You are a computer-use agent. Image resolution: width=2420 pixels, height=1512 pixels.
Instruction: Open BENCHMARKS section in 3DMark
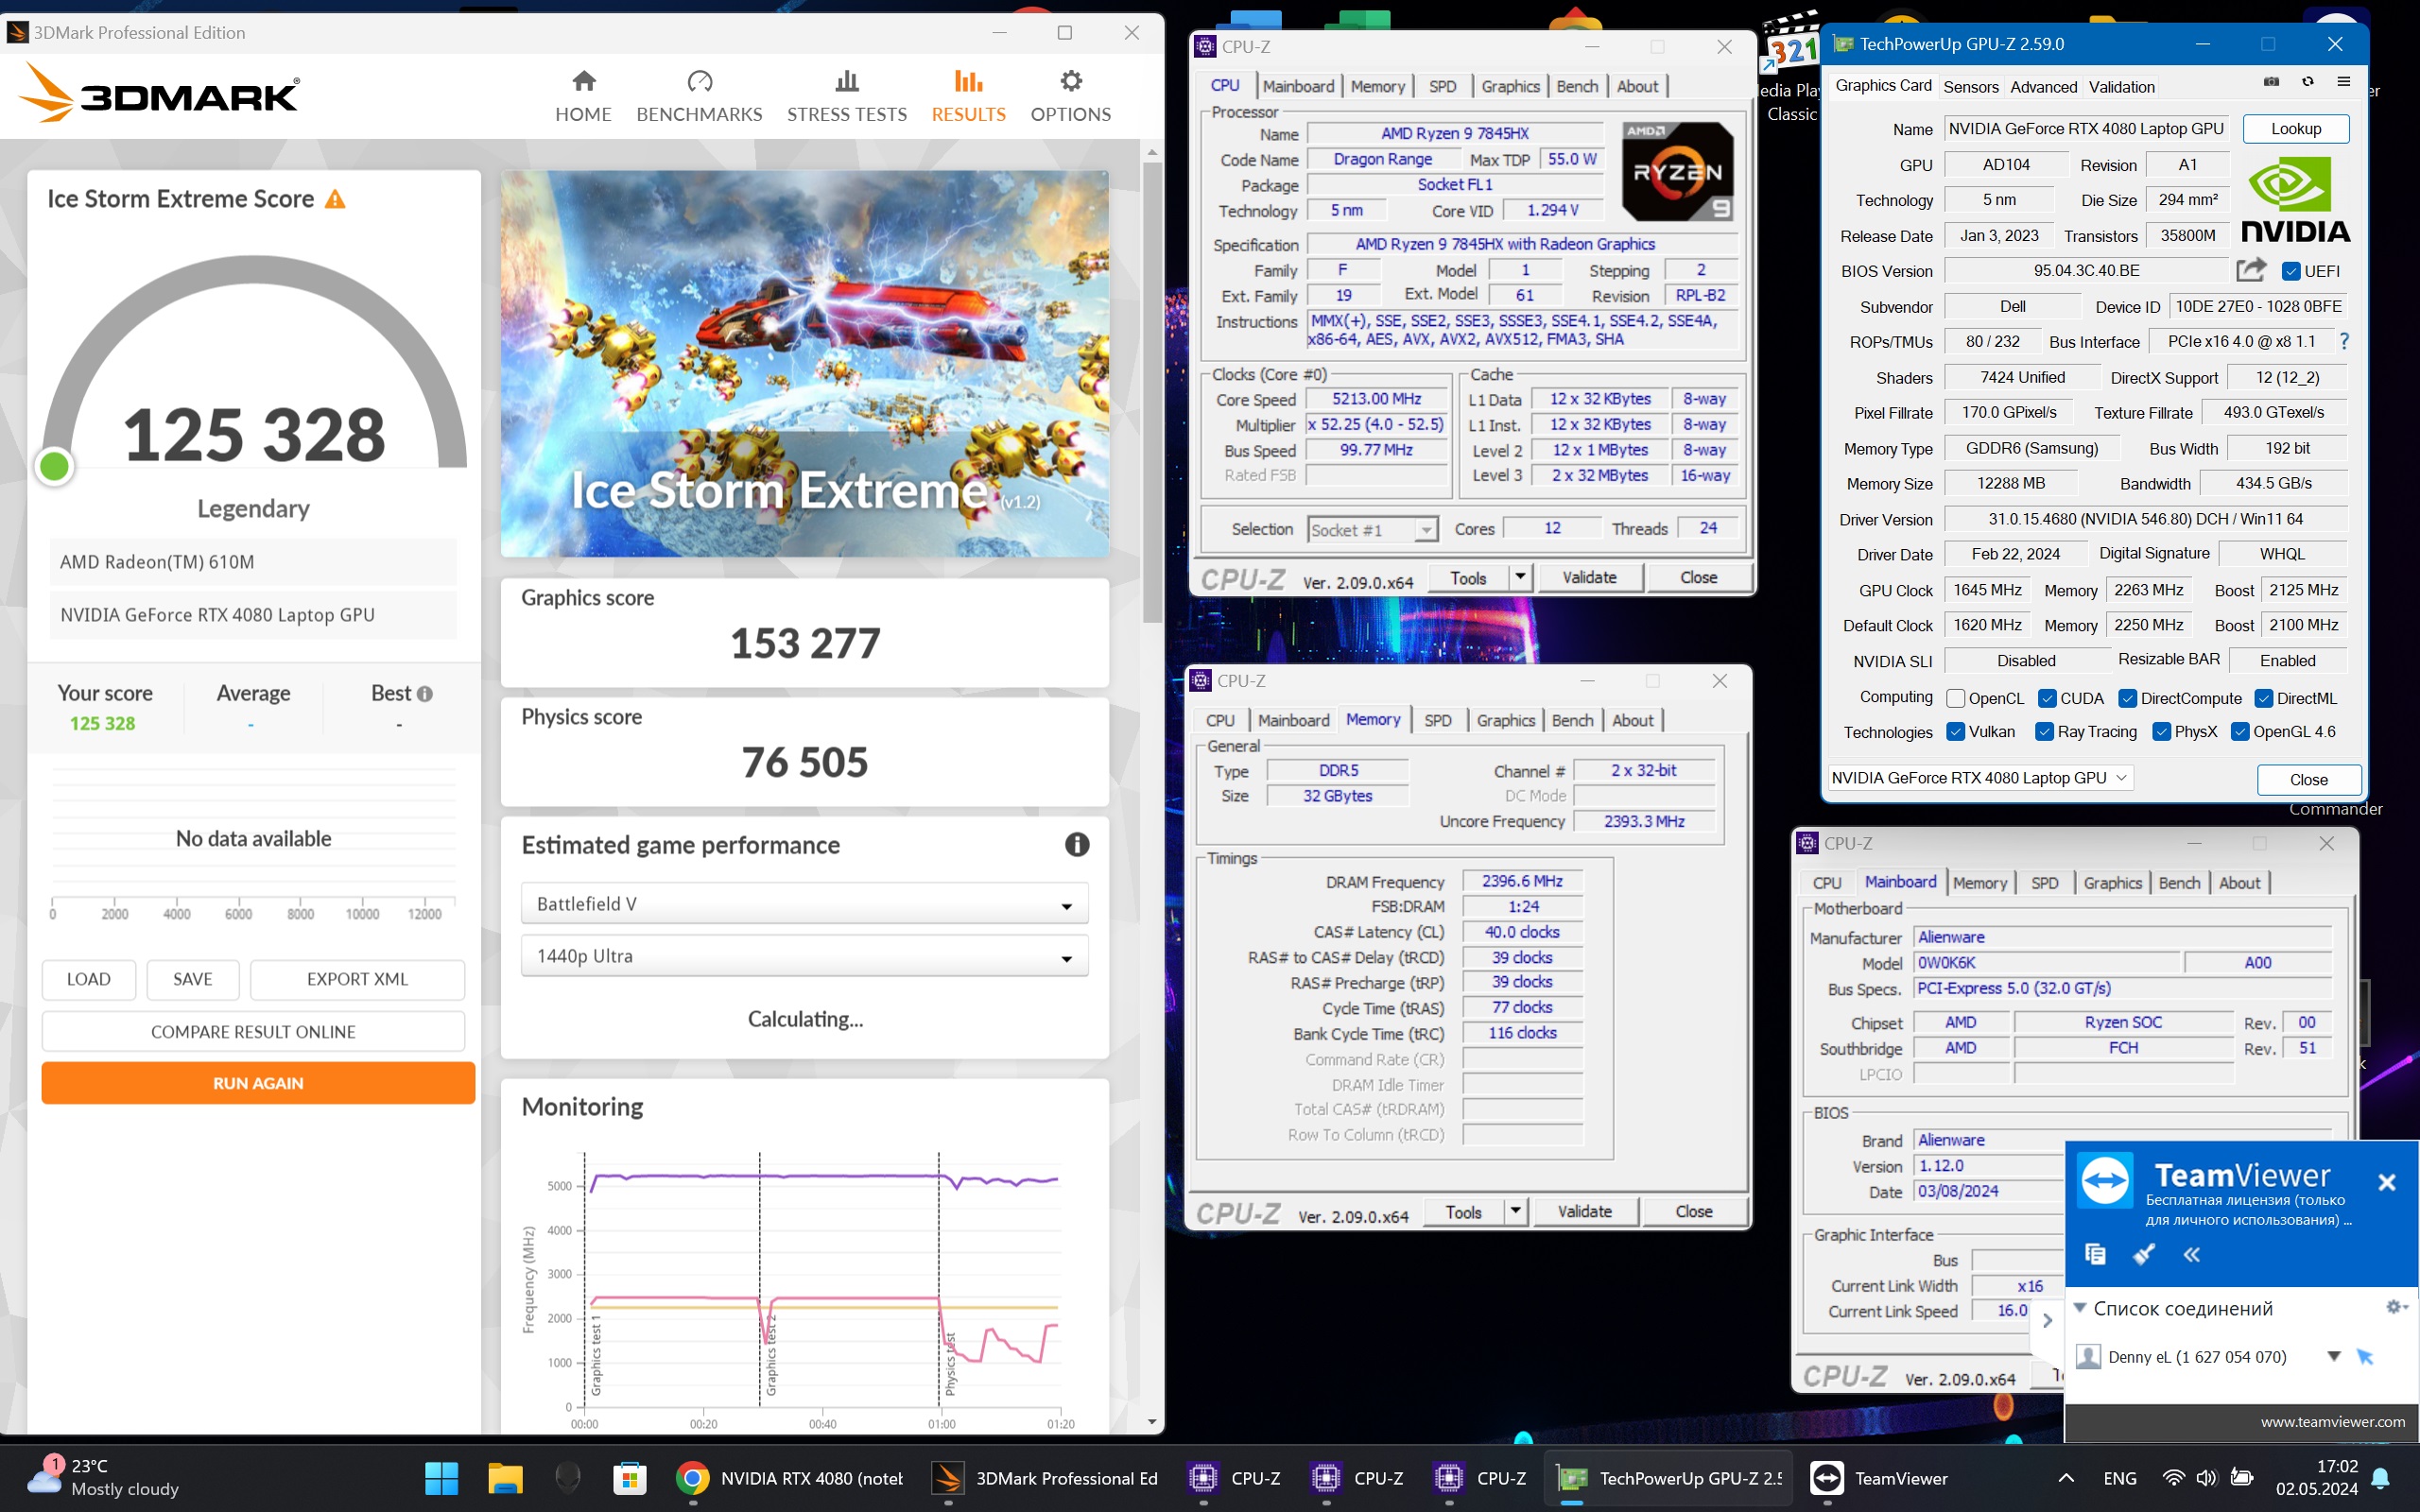click(699, 96)
